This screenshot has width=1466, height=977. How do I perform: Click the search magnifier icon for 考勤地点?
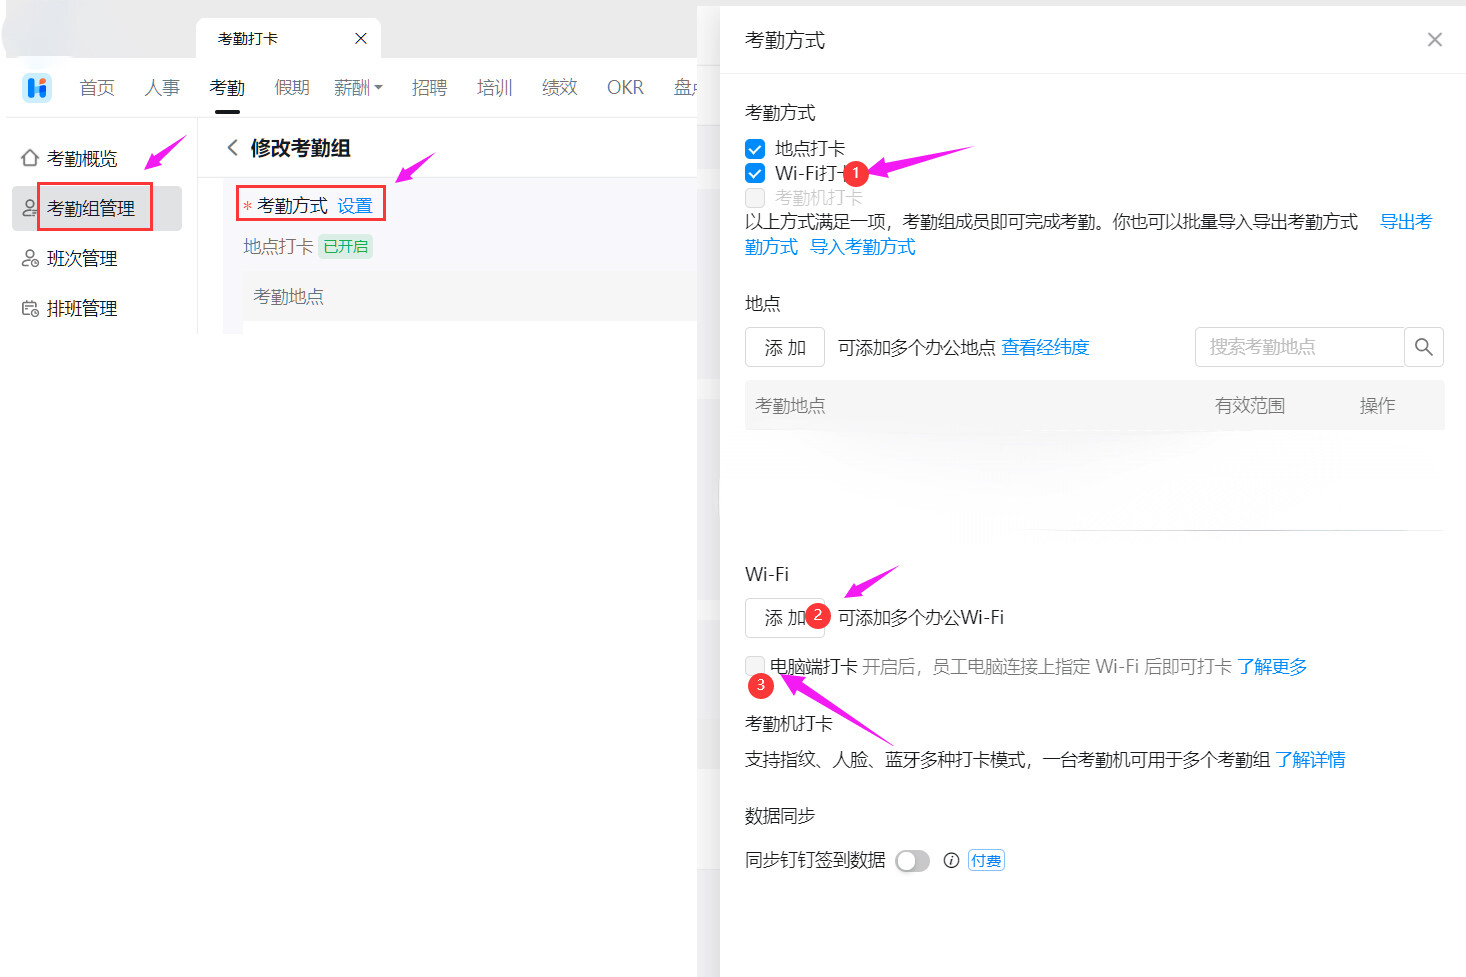[x=1423, y=347]
